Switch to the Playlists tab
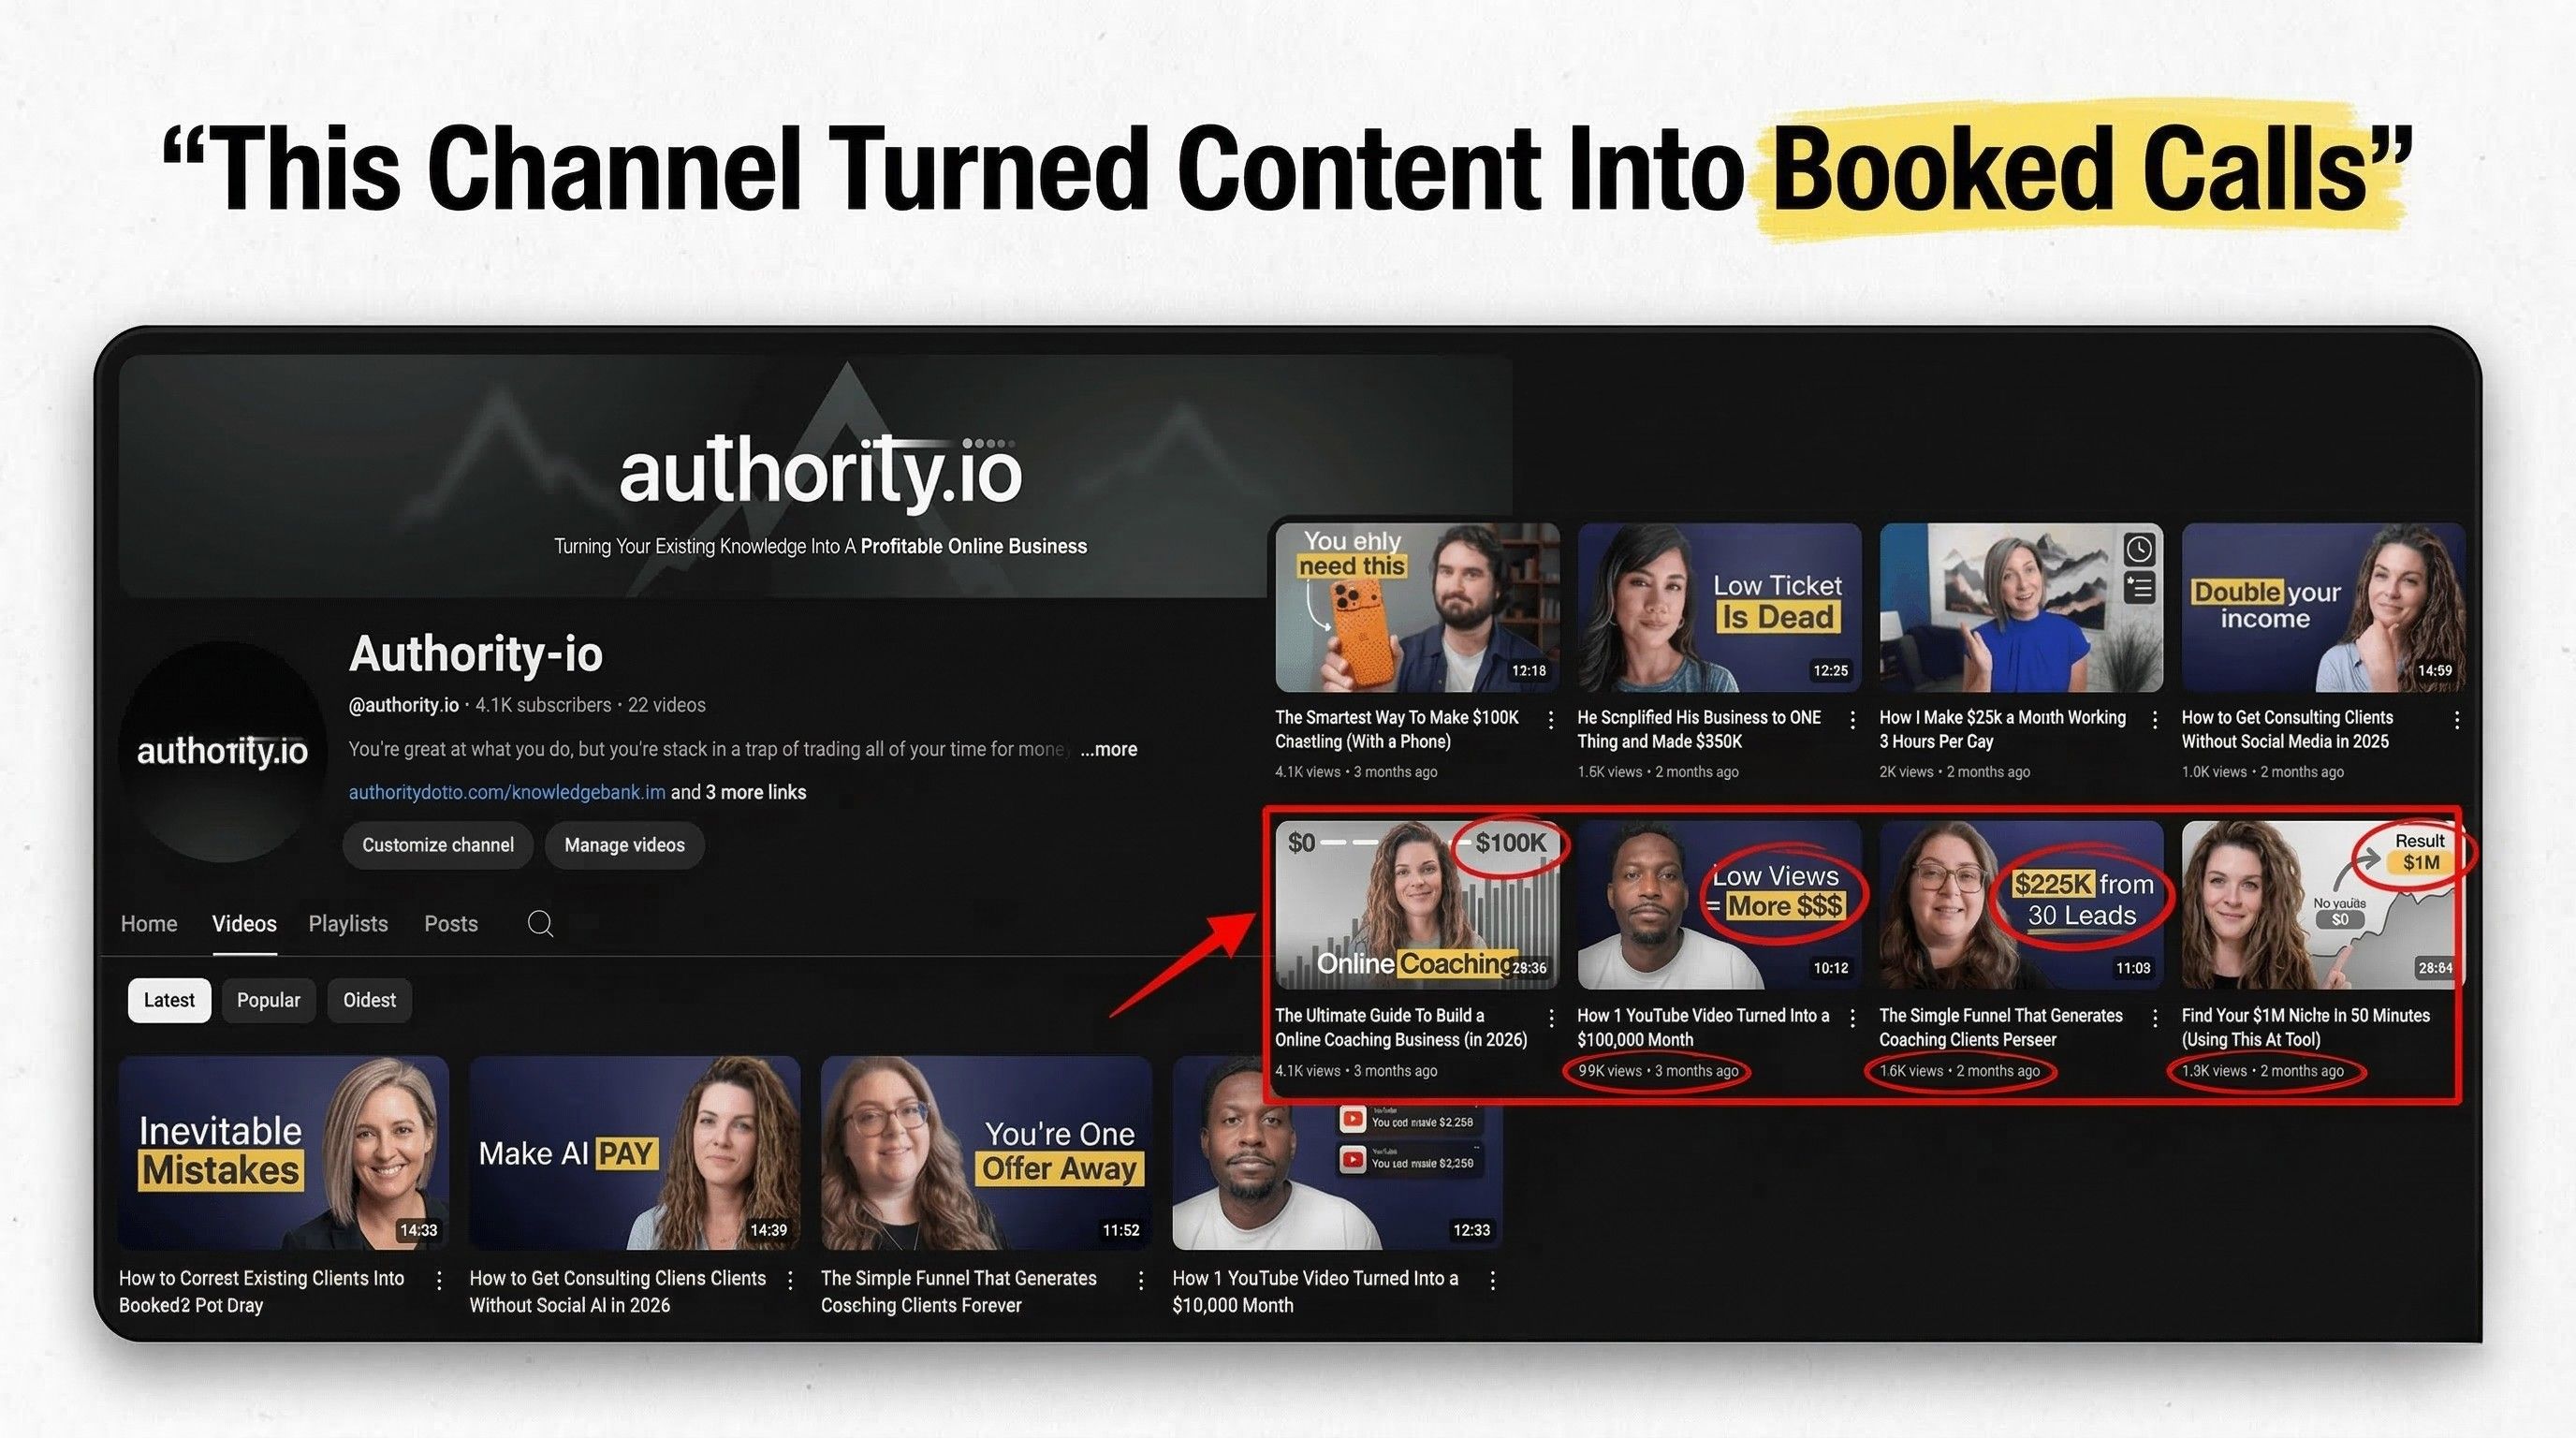Image resolution: width=2576 pixels, height=1438 pixels. click(347, 923)
